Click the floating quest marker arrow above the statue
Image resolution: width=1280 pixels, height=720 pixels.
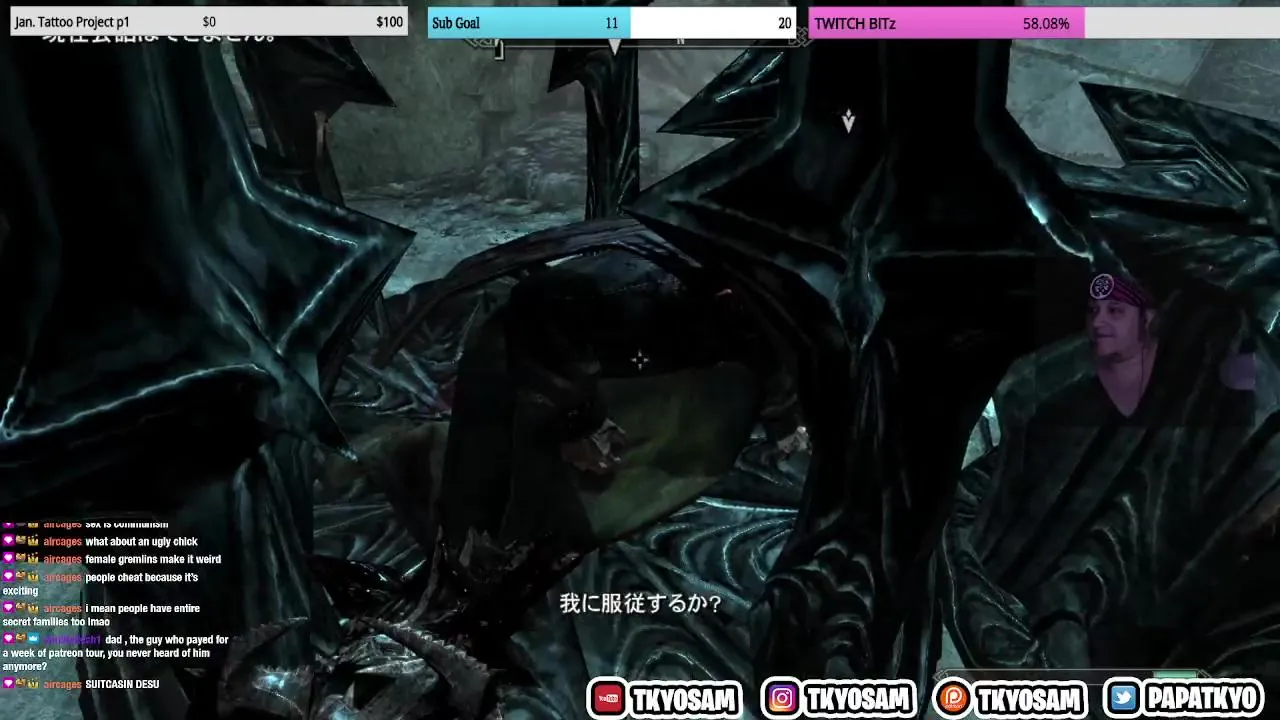click(848, 121)
